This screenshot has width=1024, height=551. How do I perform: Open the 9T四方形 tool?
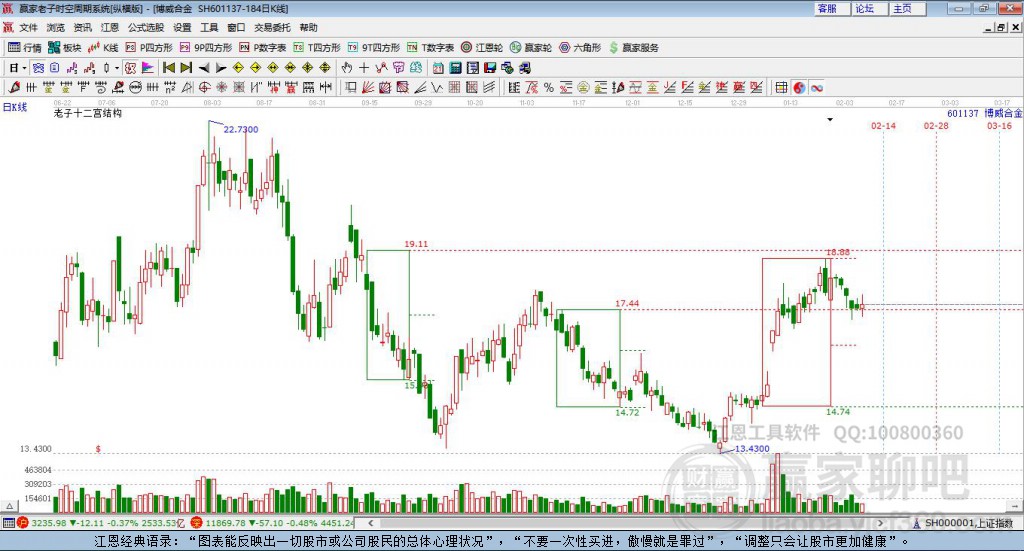(374, 48)
